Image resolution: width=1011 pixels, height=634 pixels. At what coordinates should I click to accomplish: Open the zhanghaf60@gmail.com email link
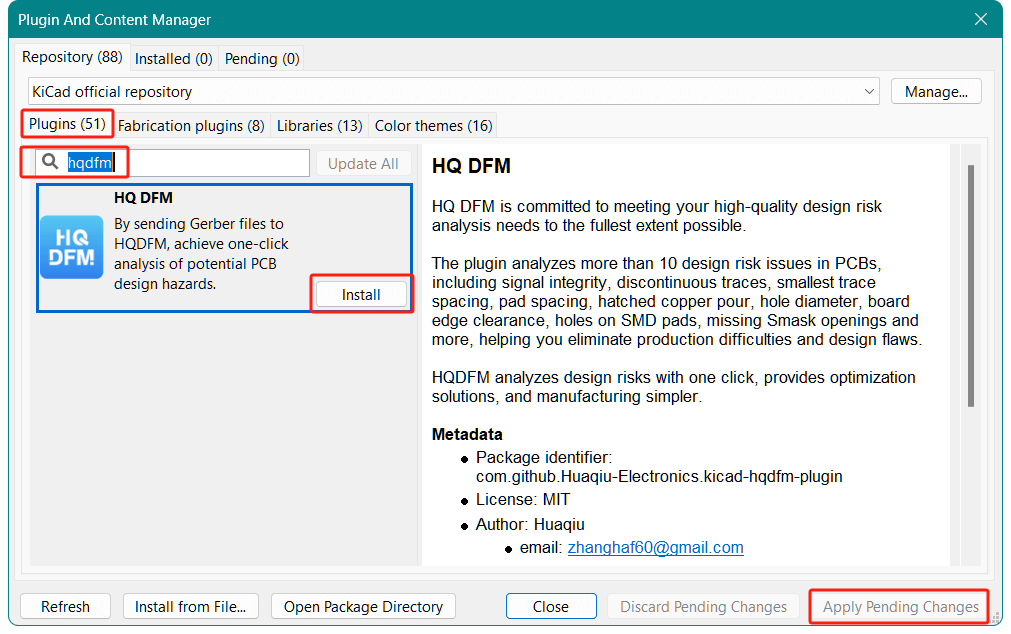(655, 548)
